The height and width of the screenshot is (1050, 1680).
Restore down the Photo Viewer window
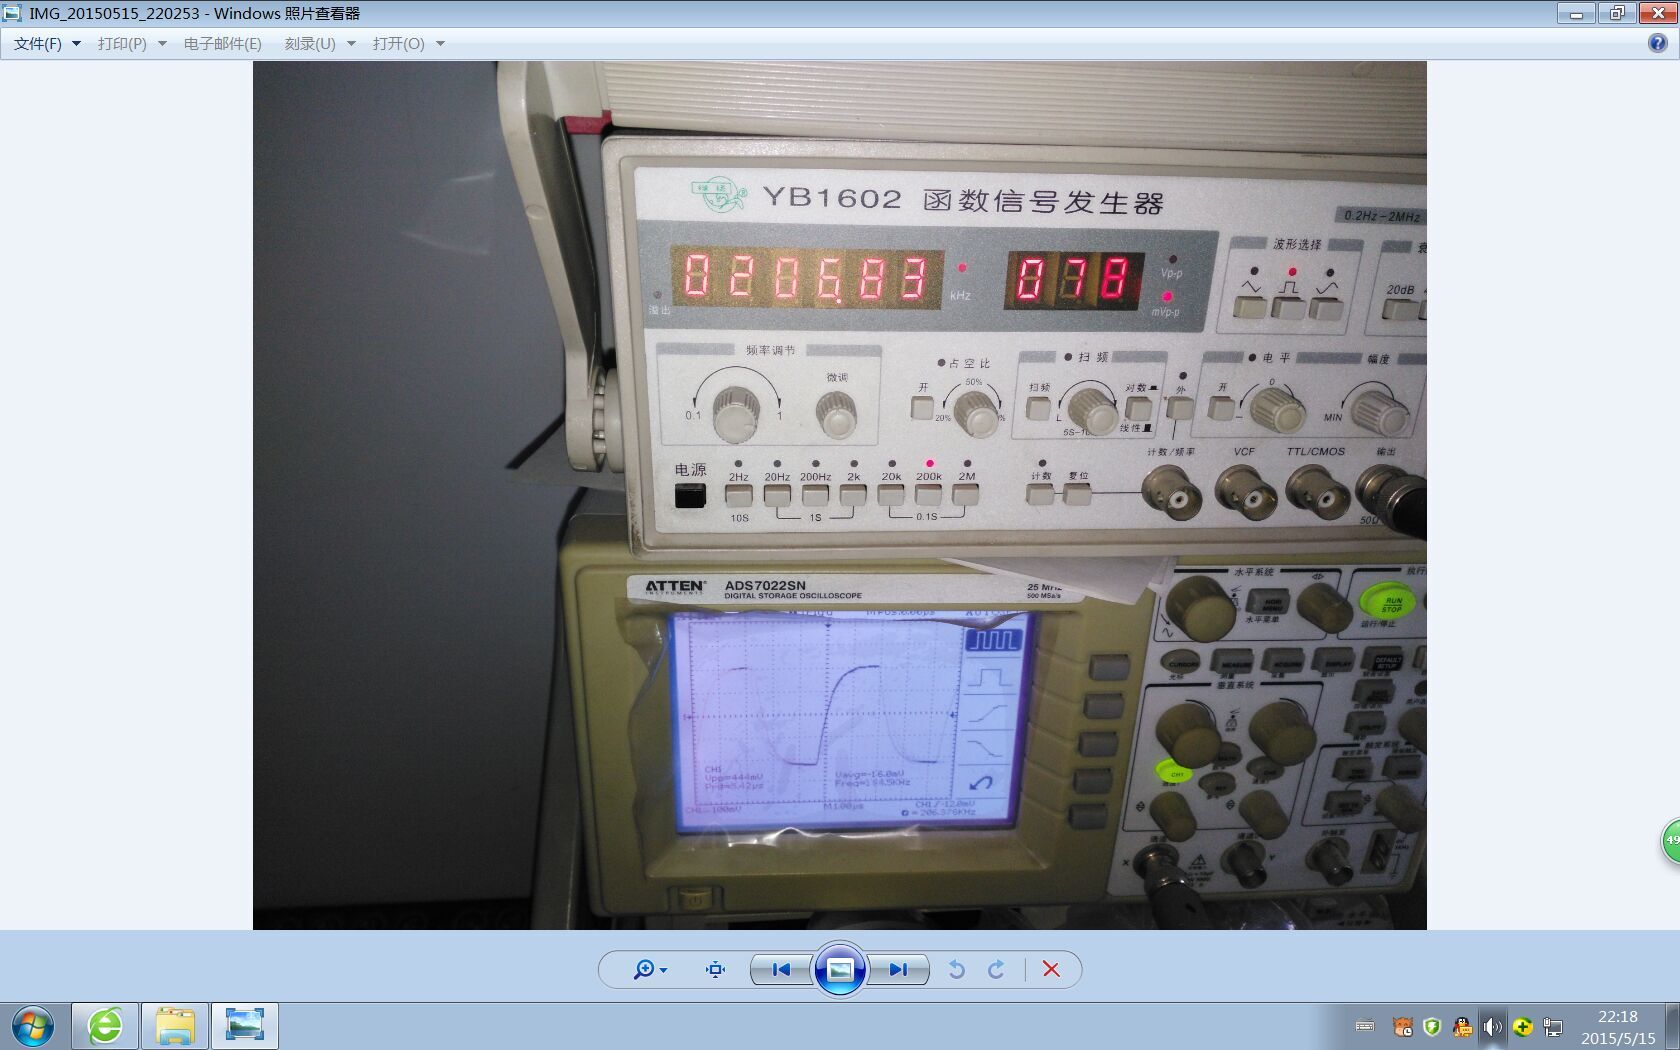click(1616, 13)
